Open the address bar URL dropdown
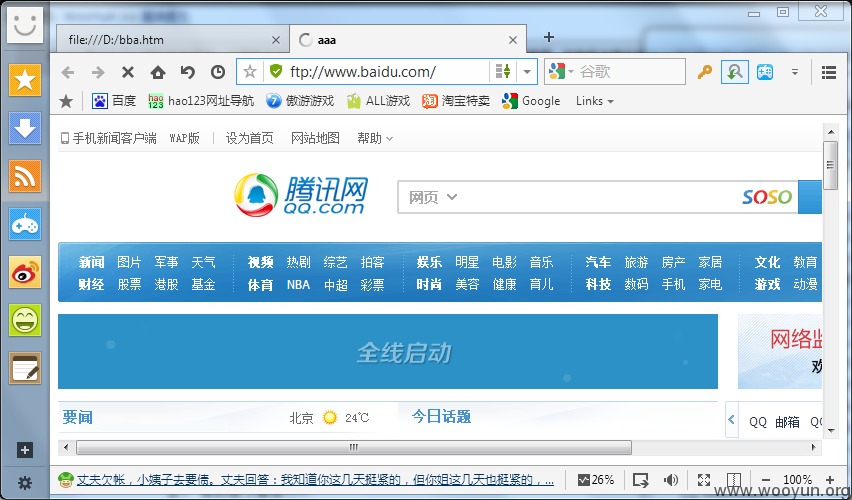 point(527,71)
